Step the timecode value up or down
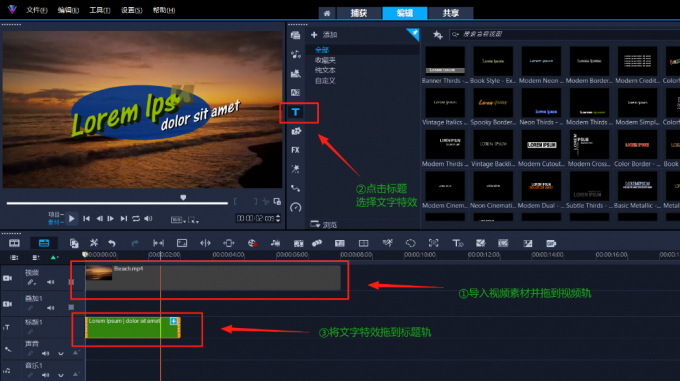This screenshot has width=680, height=381. (x=278, y=218)
